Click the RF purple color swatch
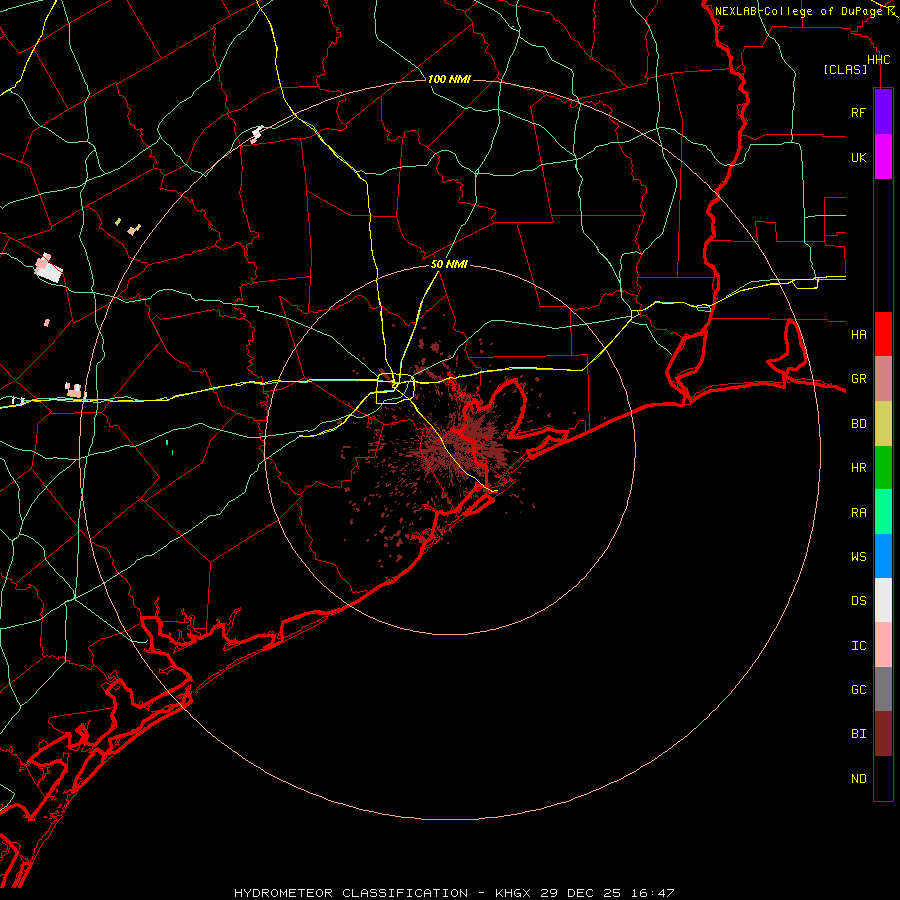Image resolution: width=900 pixels, height=900 pixels. click(883, 112)
